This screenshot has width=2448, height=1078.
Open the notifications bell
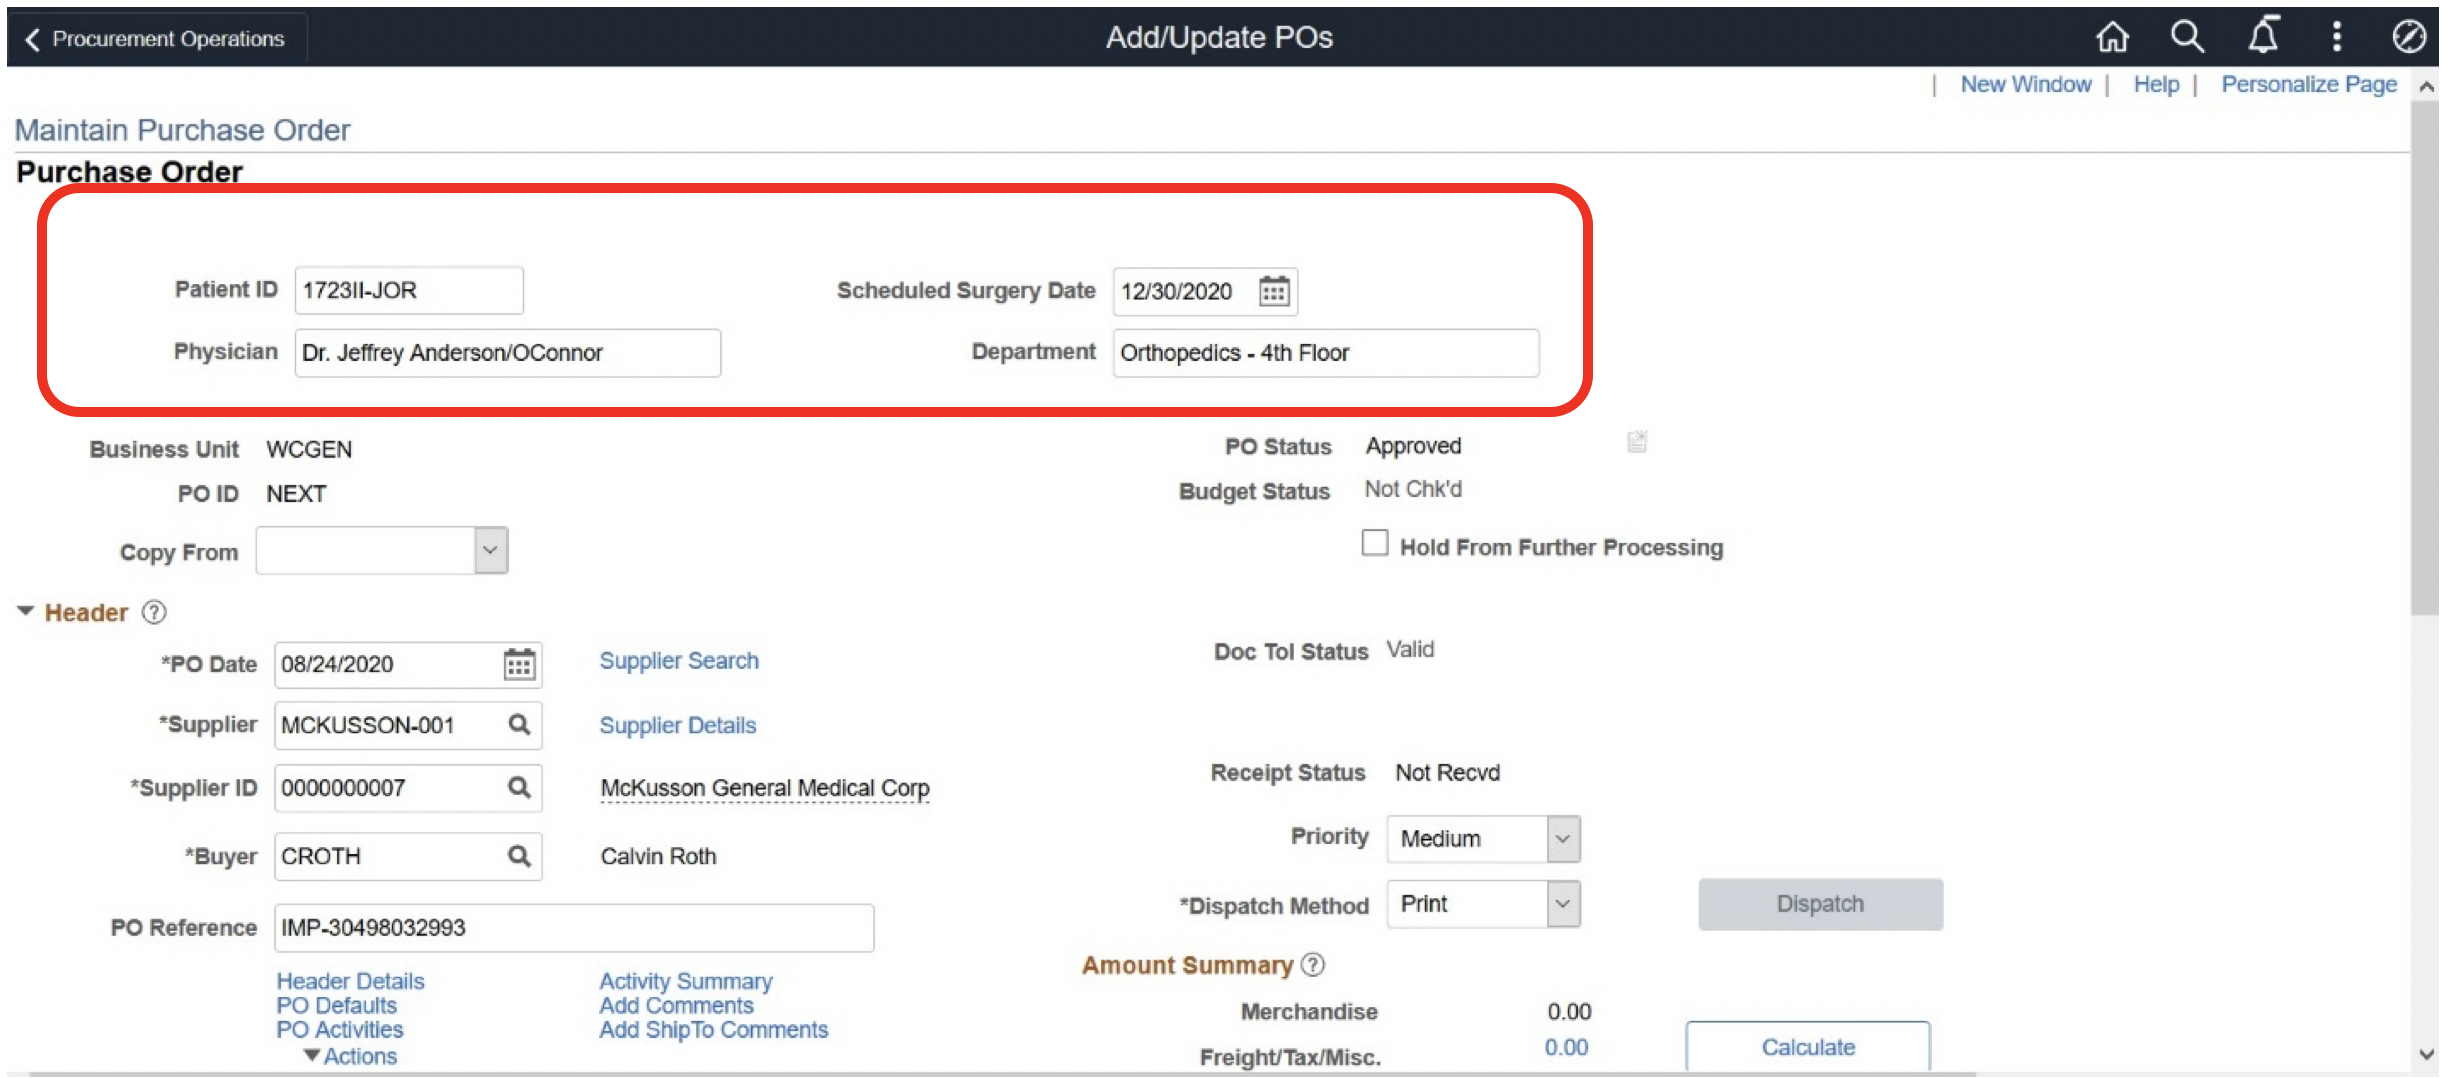click(2263, 38)
